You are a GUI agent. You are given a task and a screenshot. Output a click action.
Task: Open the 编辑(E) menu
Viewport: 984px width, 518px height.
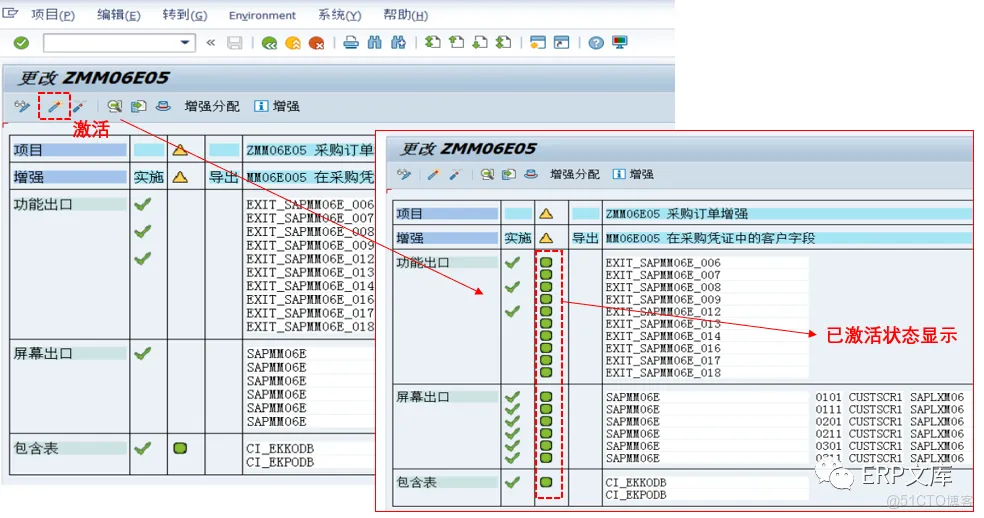click(118, 15)
